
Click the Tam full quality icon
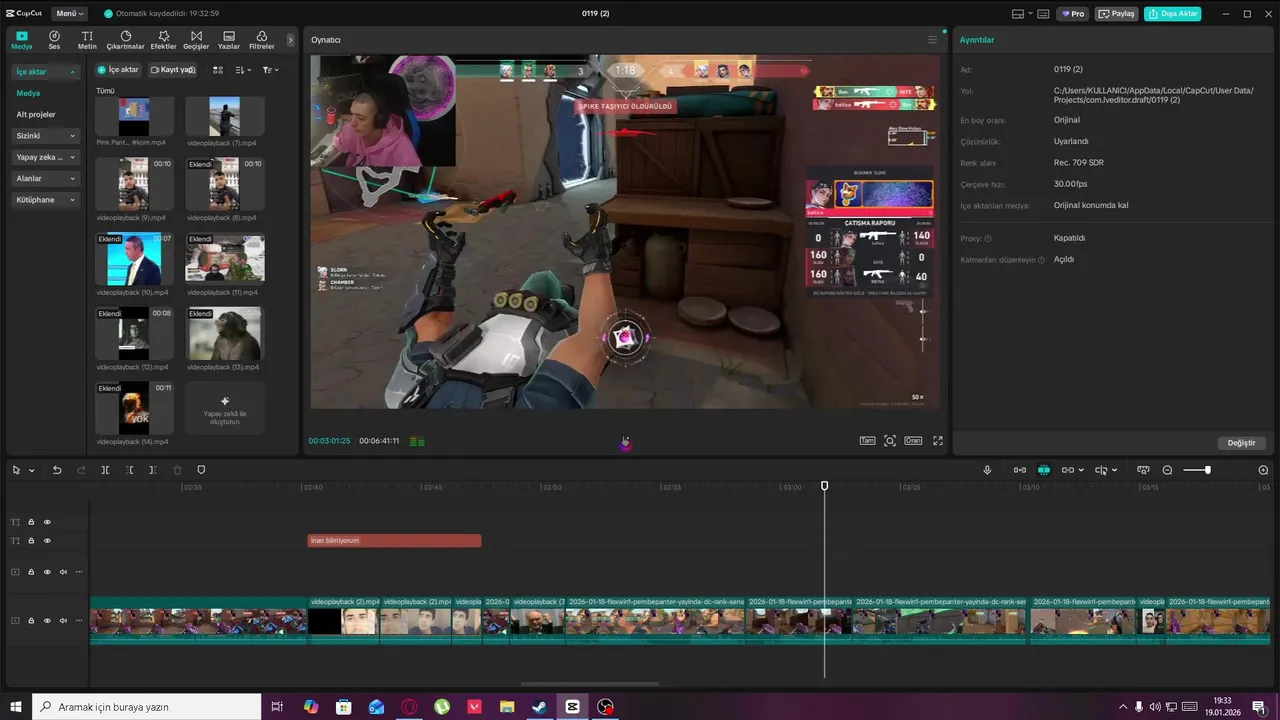click(868, 441)
